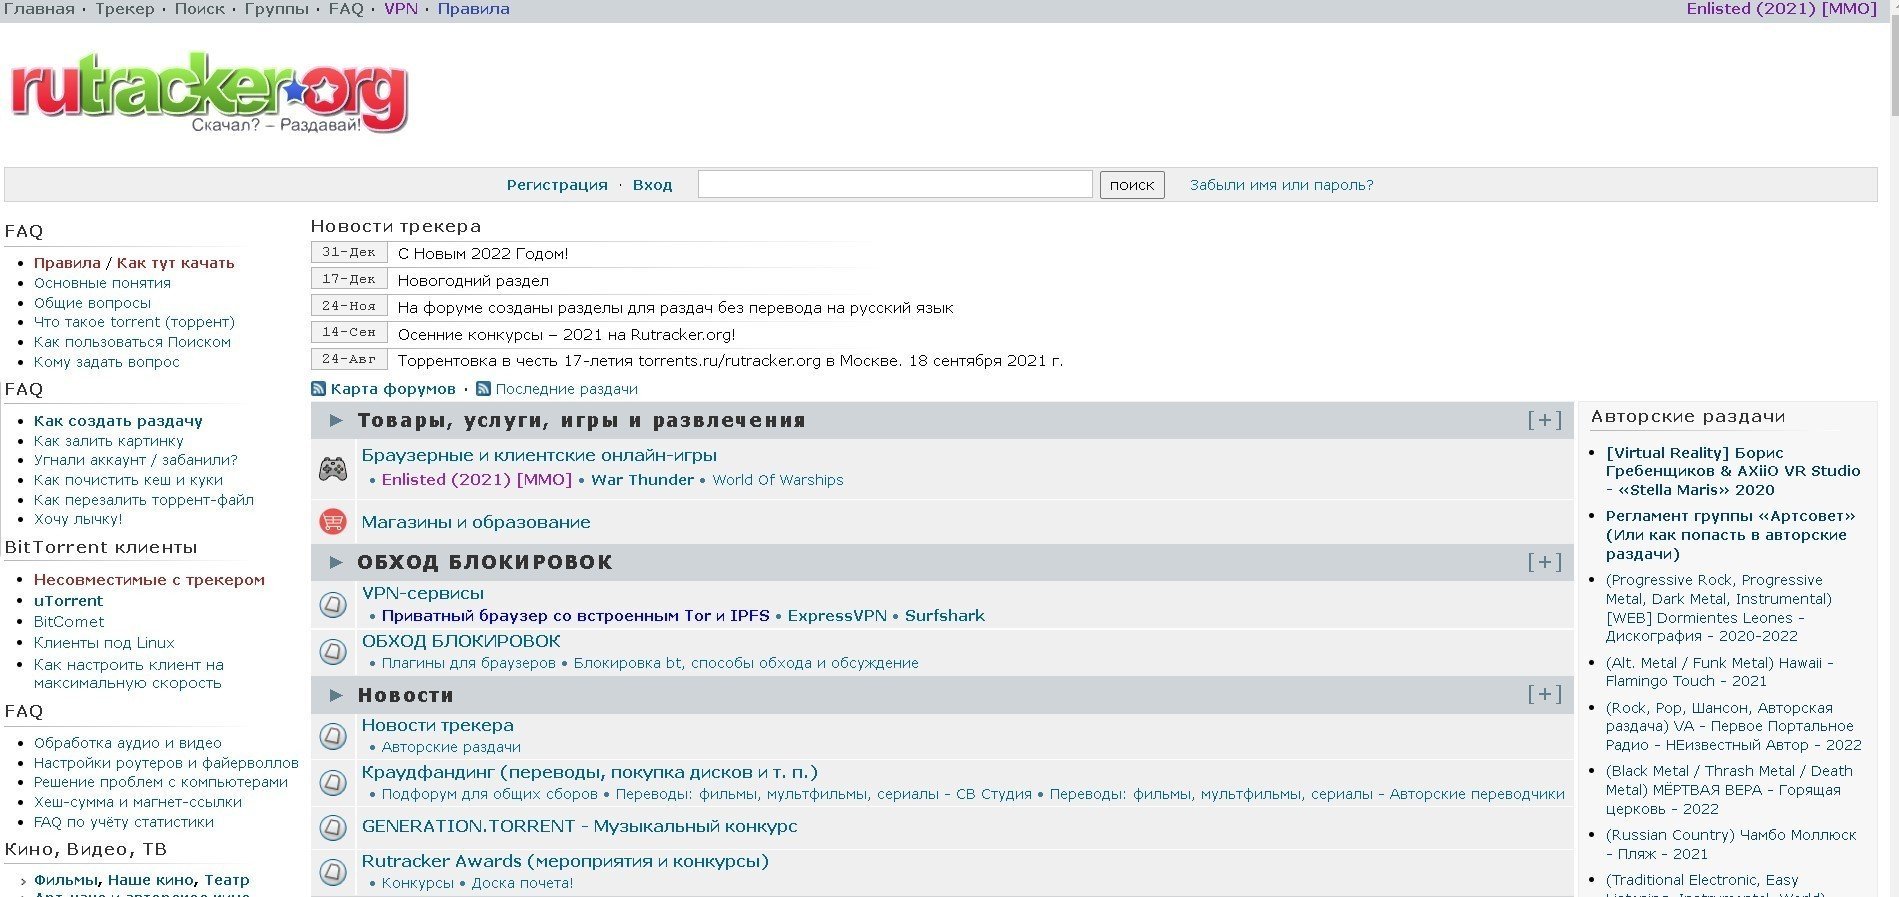Image resolution: width=1899 pixels, height=897 pixels.
Task: Open Чамбо Моллюск – Пляж – 2021 release
Action: pyautogui.click(x=1731, y=844)
